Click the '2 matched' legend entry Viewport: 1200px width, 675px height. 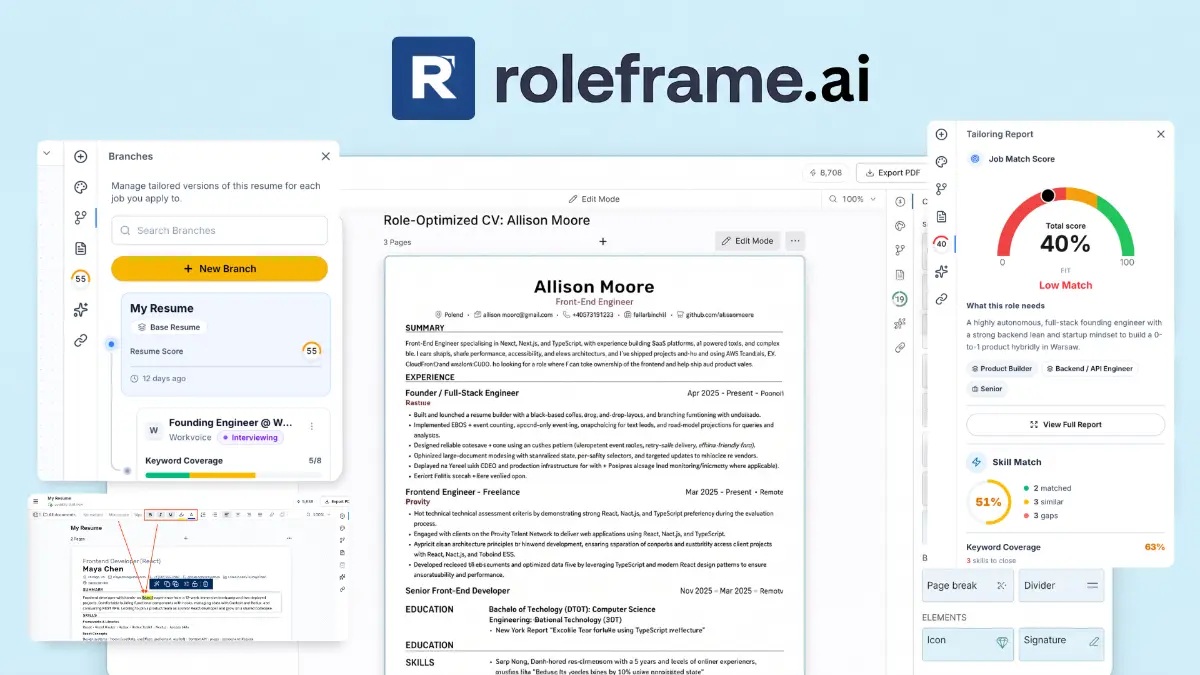1046,488
